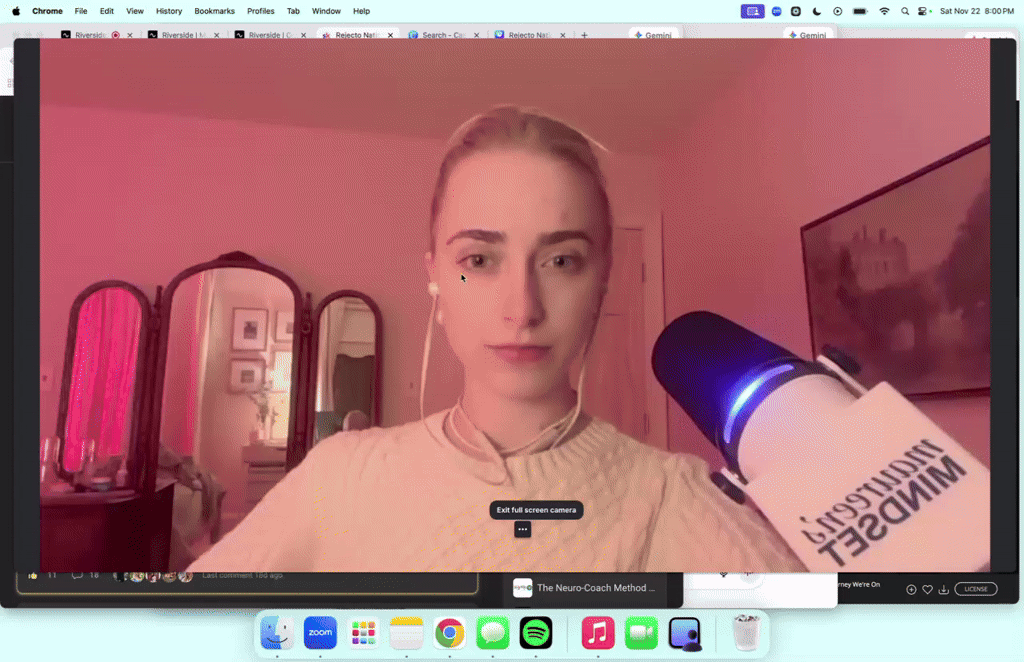Open Control Center icon in menu bar
Image resolution: width=1024 pixels, height=662 pixels.
[923, 11]
